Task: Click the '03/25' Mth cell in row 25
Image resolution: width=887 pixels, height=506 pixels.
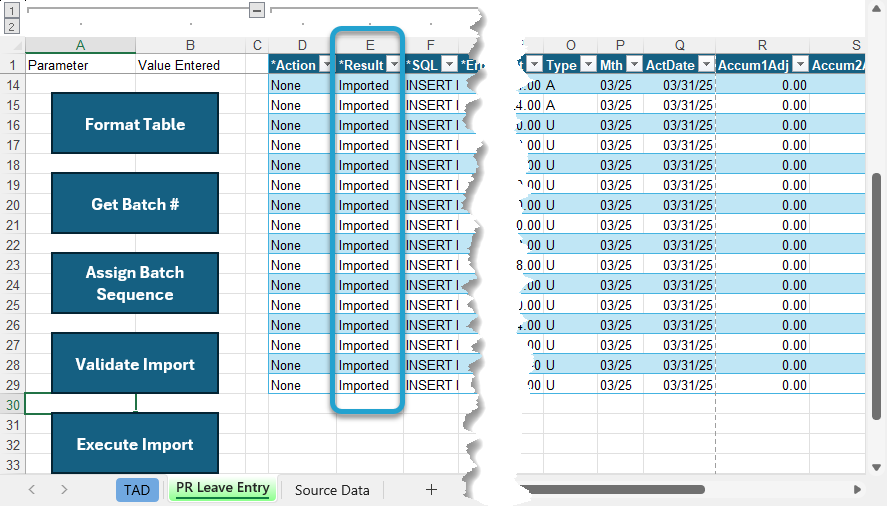Action: pos(620,305)
